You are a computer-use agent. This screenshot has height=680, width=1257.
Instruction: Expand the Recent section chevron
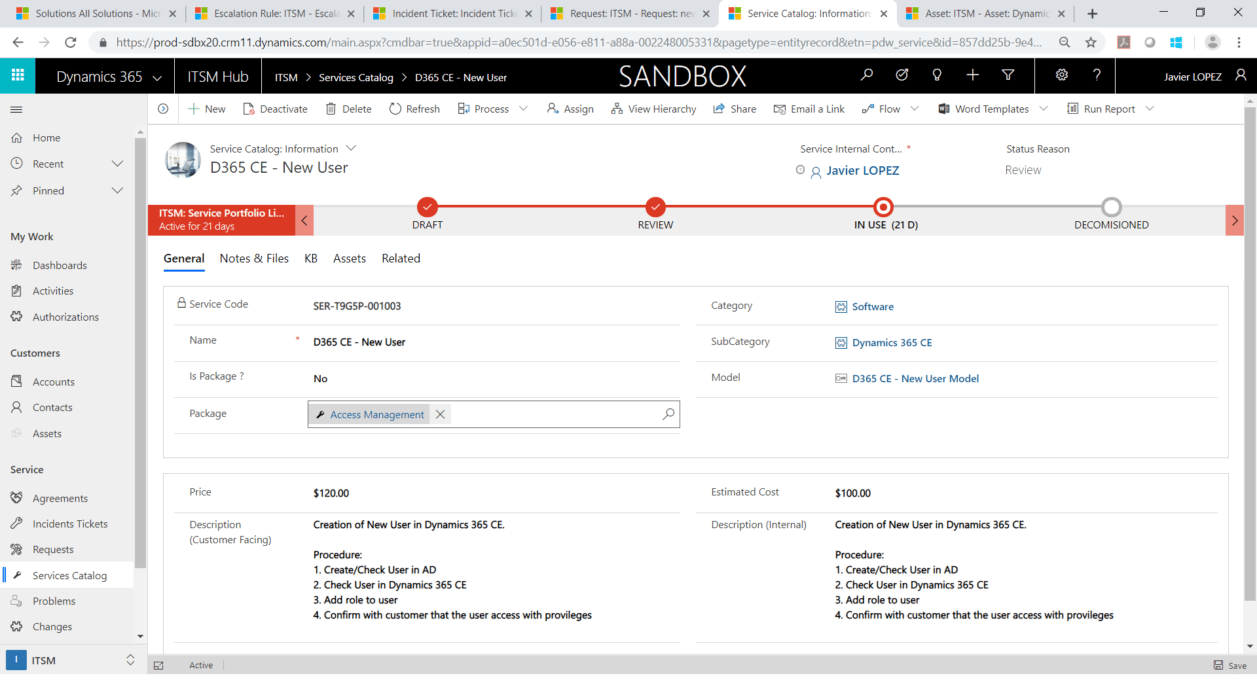coord(117,164)
